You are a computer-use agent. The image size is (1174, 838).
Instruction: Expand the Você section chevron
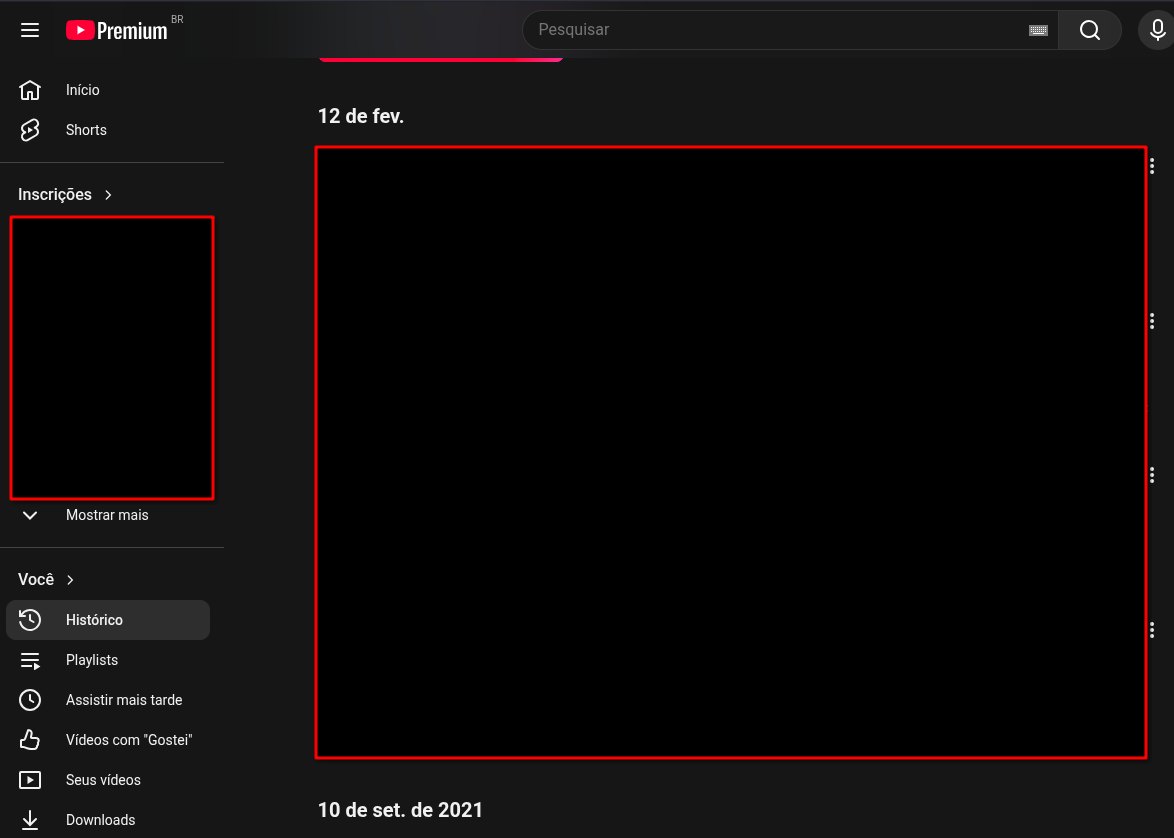point(70,580)
